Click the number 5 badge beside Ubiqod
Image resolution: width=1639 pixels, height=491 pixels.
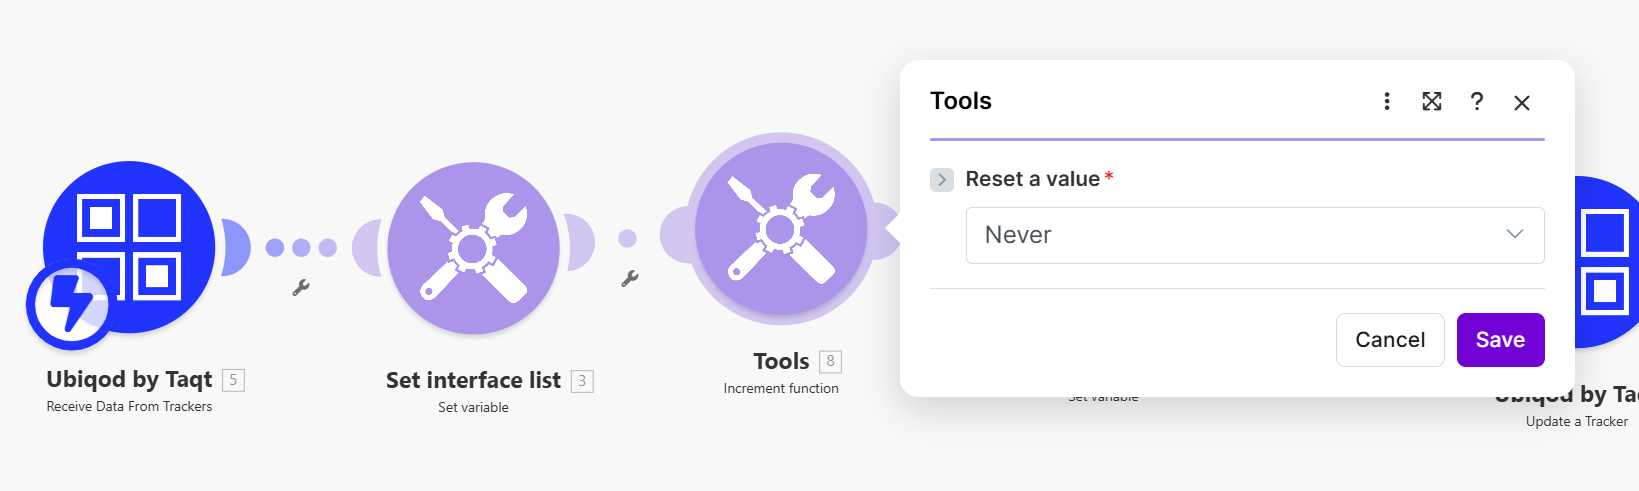tap(233, 380)
